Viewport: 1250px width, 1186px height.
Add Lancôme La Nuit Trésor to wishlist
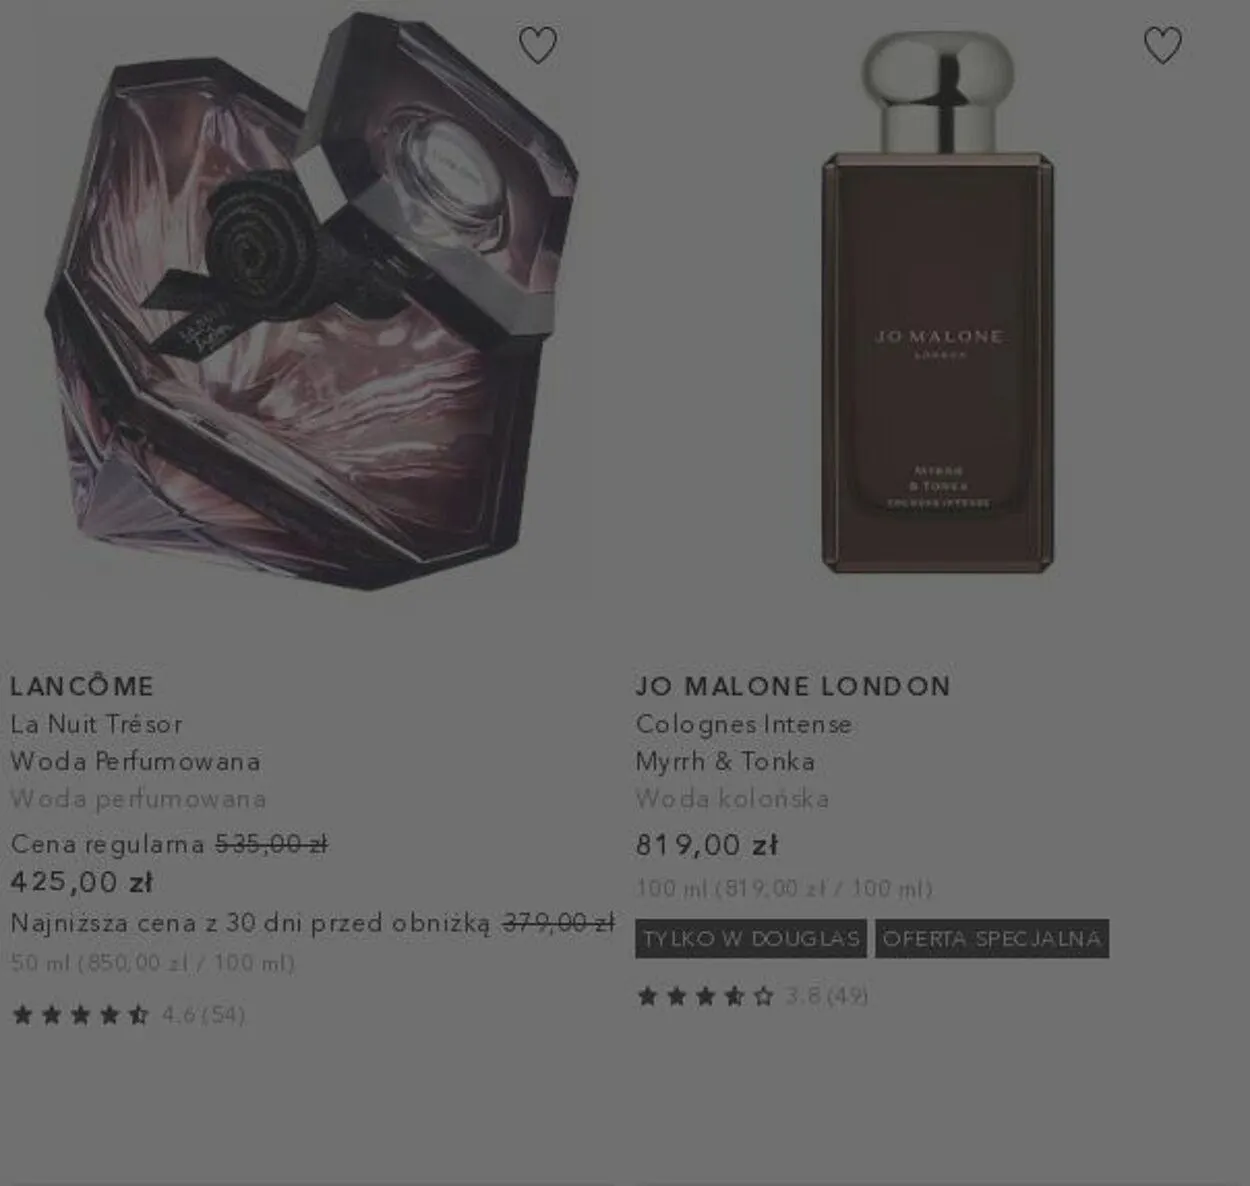coord(538,45)
